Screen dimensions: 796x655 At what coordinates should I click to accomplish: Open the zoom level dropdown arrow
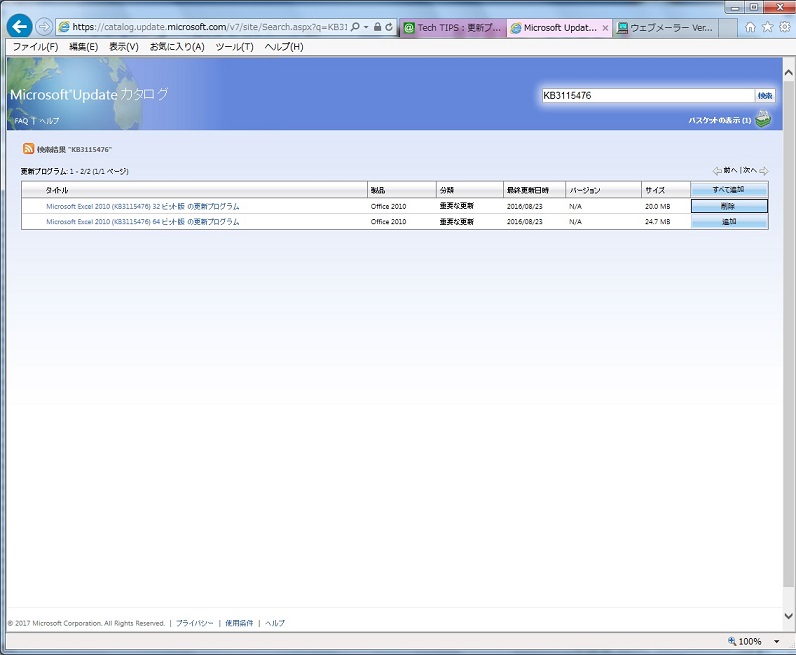(x=777, y=641)
